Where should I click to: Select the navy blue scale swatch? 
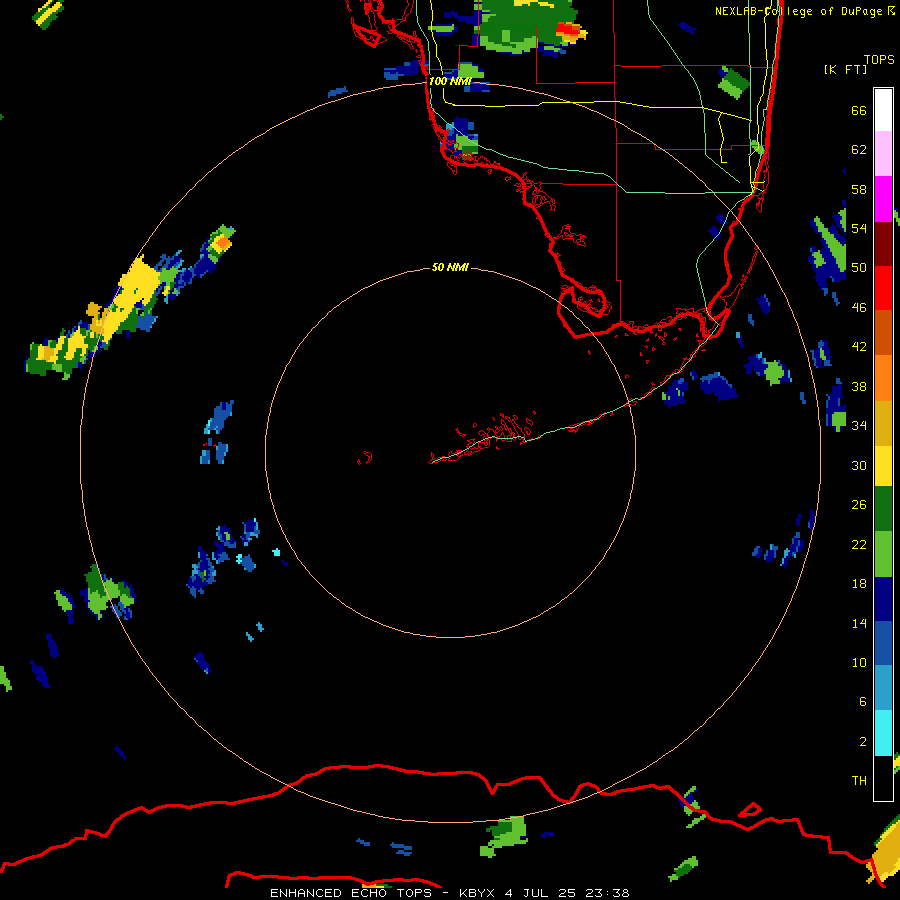(883, 599)
